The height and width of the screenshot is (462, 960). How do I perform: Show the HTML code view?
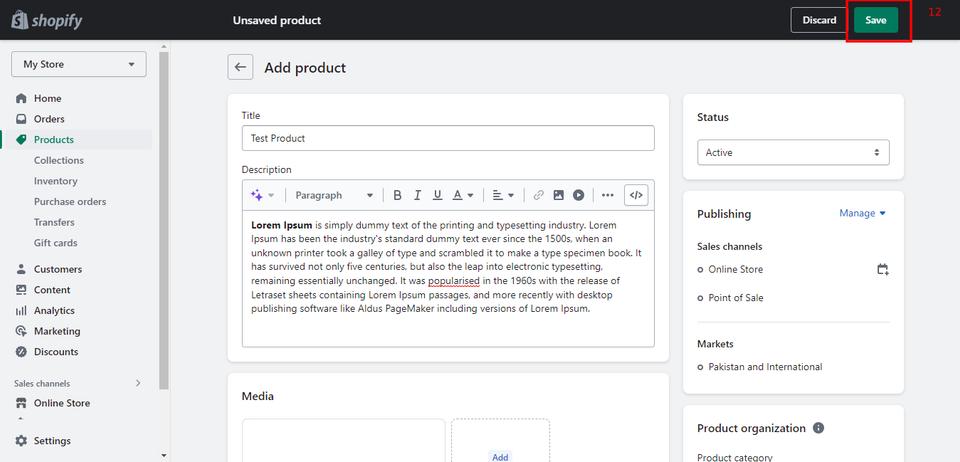[x=636, y=195]
